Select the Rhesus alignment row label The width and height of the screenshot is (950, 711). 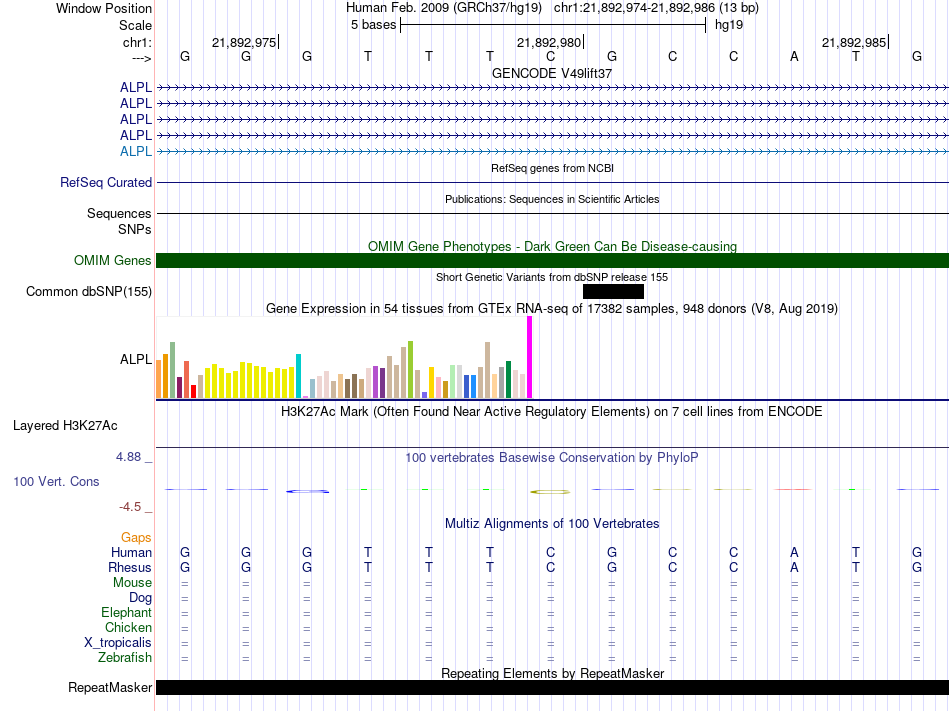[x=130, y=567]
